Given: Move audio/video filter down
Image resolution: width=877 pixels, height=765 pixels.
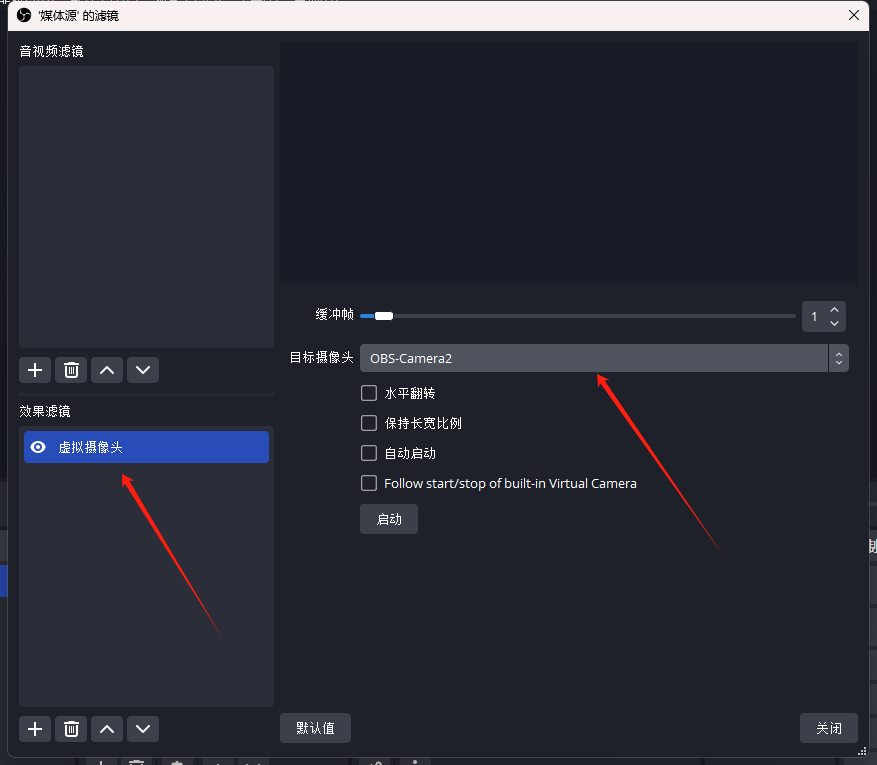Looking at the screenshot, I should 143,370.
